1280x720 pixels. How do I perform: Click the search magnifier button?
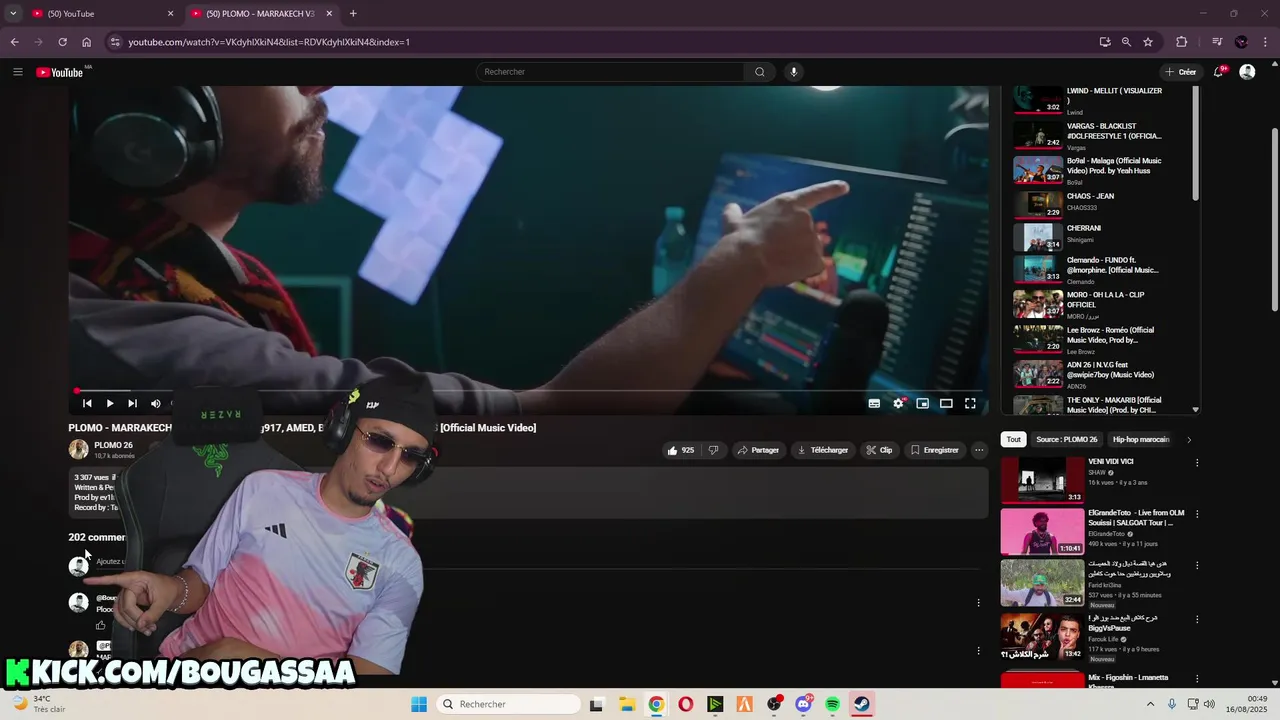(x=759, y=72)
